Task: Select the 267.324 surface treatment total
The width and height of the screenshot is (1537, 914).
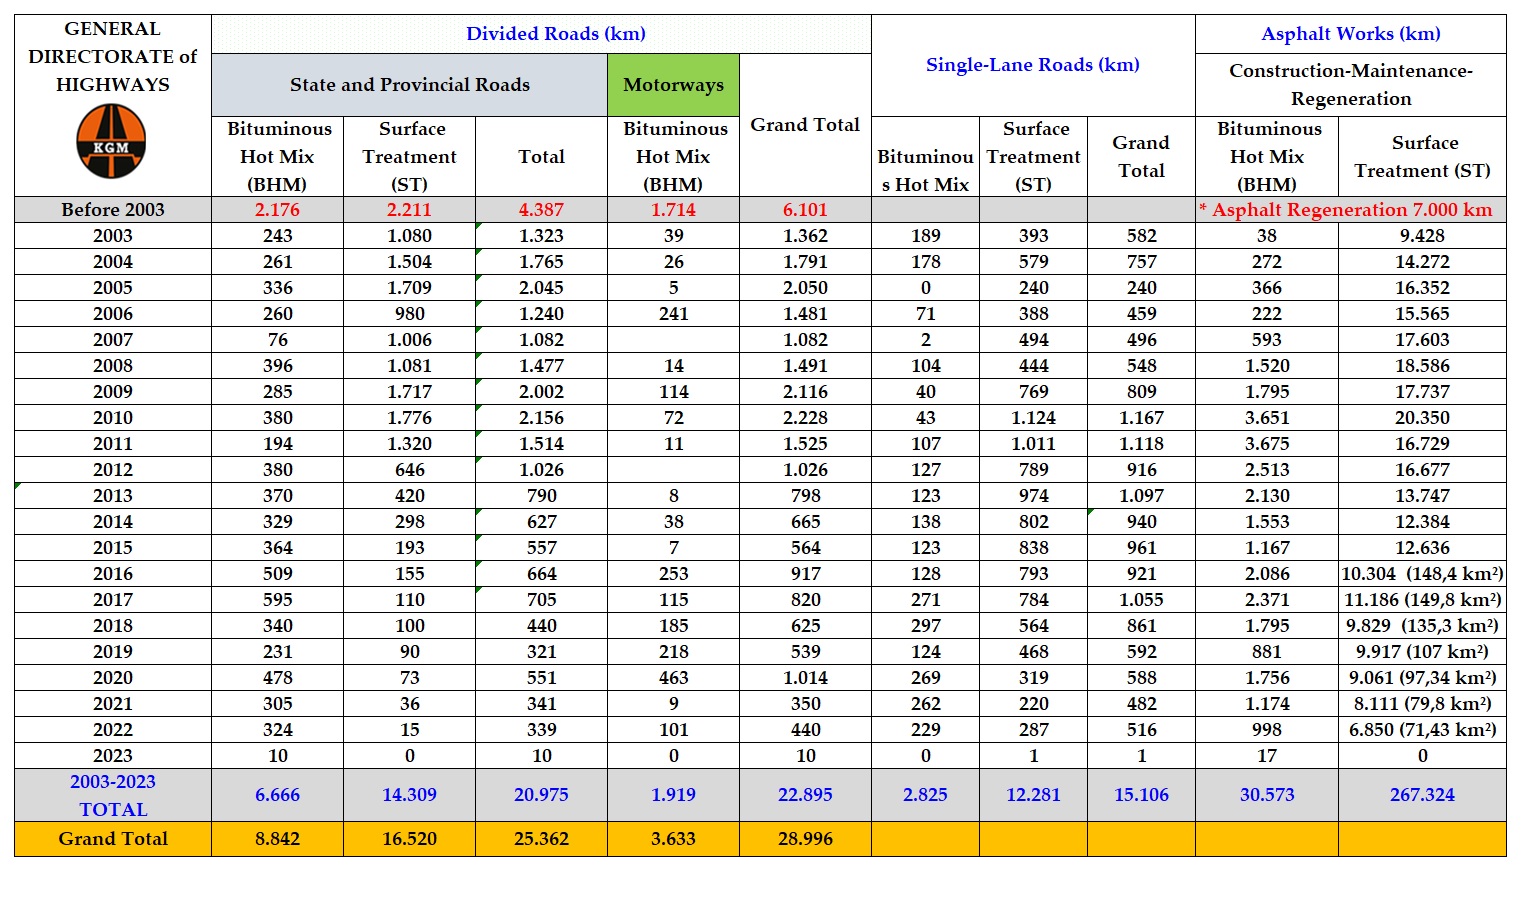Action: coord(1421,796)
